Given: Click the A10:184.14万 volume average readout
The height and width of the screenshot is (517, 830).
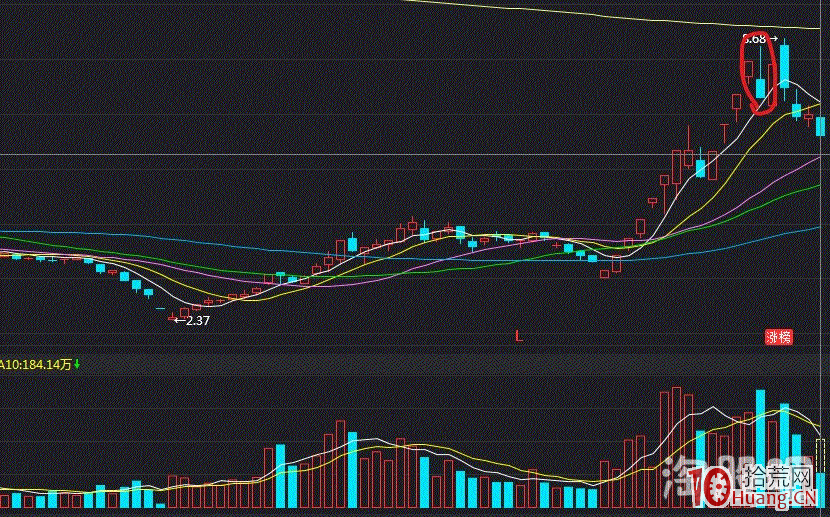Looking at the screenshot, I should click(35, 364).
